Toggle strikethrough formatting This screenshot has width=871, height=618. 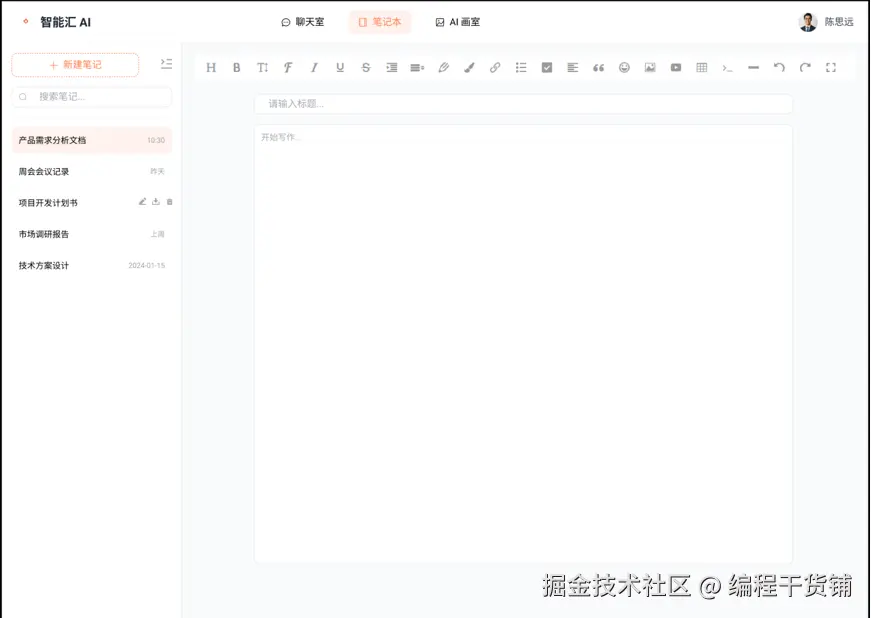click(366, 68)
